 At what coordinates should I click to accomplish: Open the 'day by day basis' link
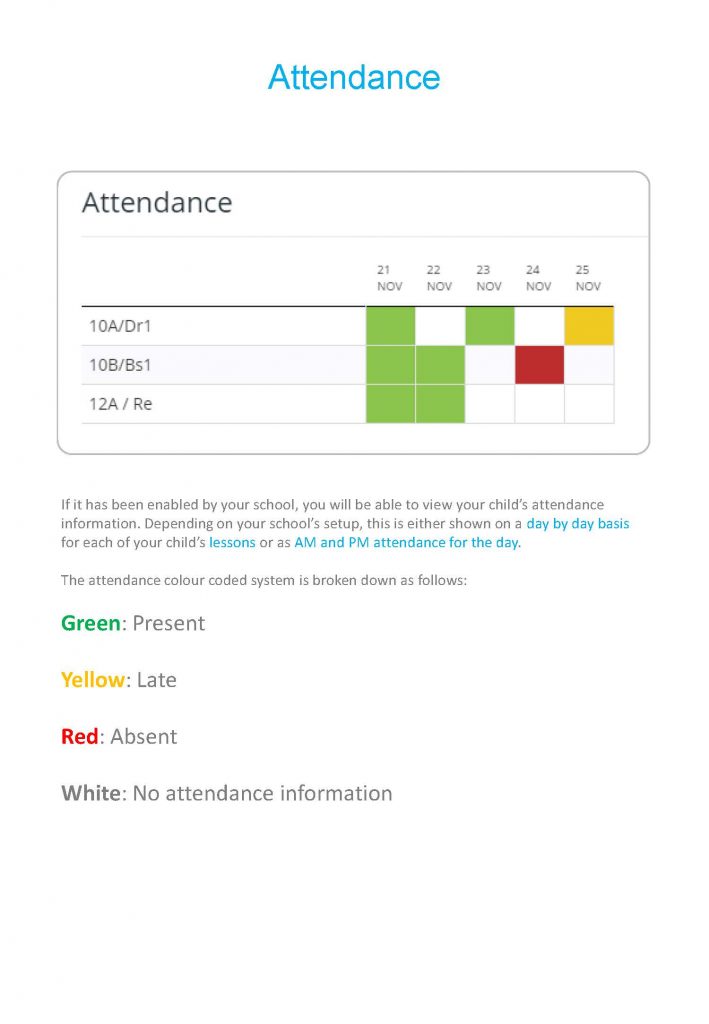pyautogui.click(x=578, y=524)
